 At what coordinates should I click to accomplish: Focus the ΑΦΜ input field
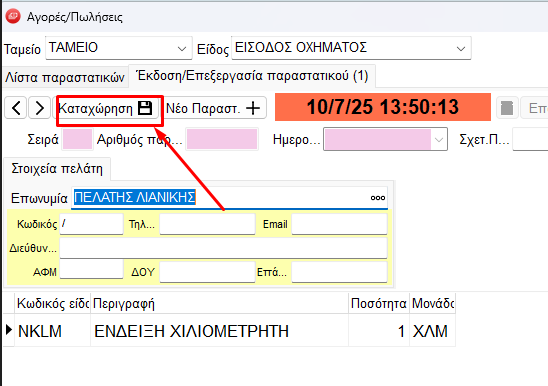[x=92, y=270]
